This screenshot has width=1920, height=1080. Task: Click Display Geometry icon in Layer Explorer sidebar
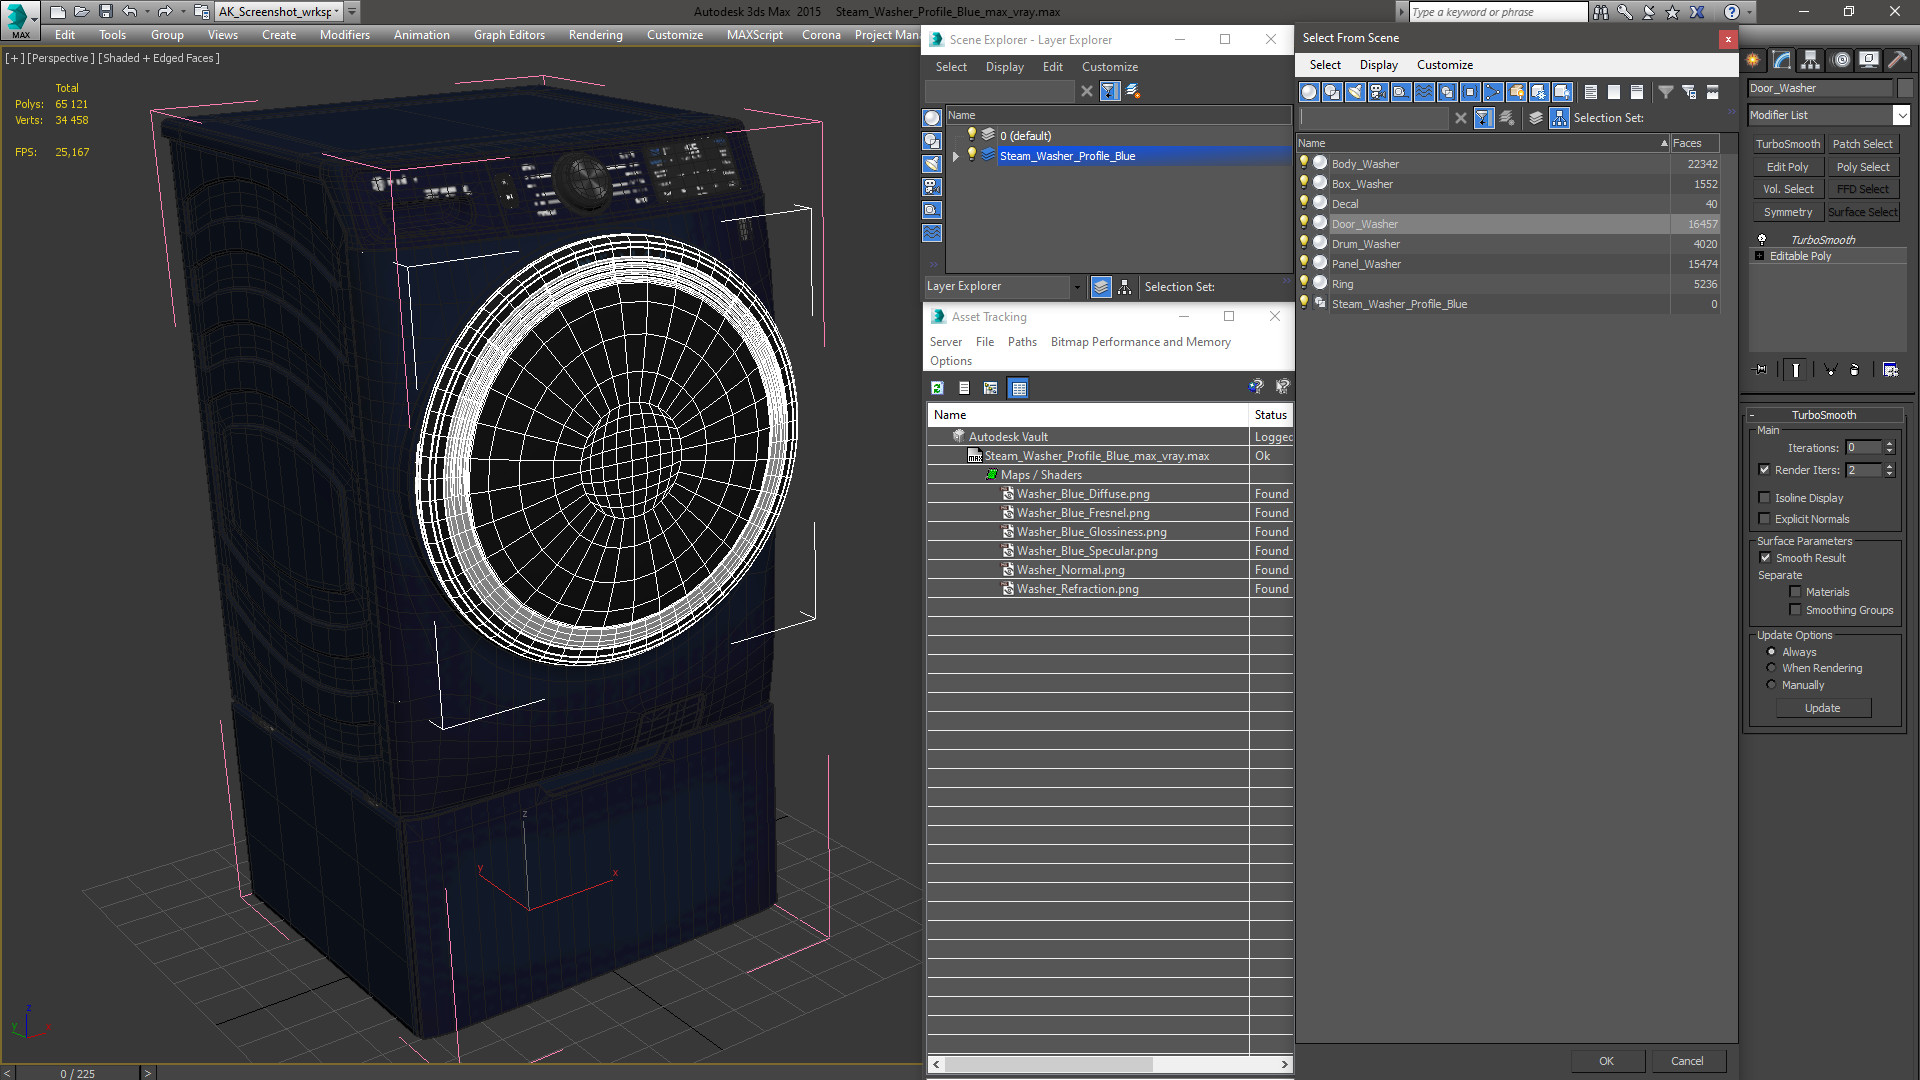click(x=932, y=118)
